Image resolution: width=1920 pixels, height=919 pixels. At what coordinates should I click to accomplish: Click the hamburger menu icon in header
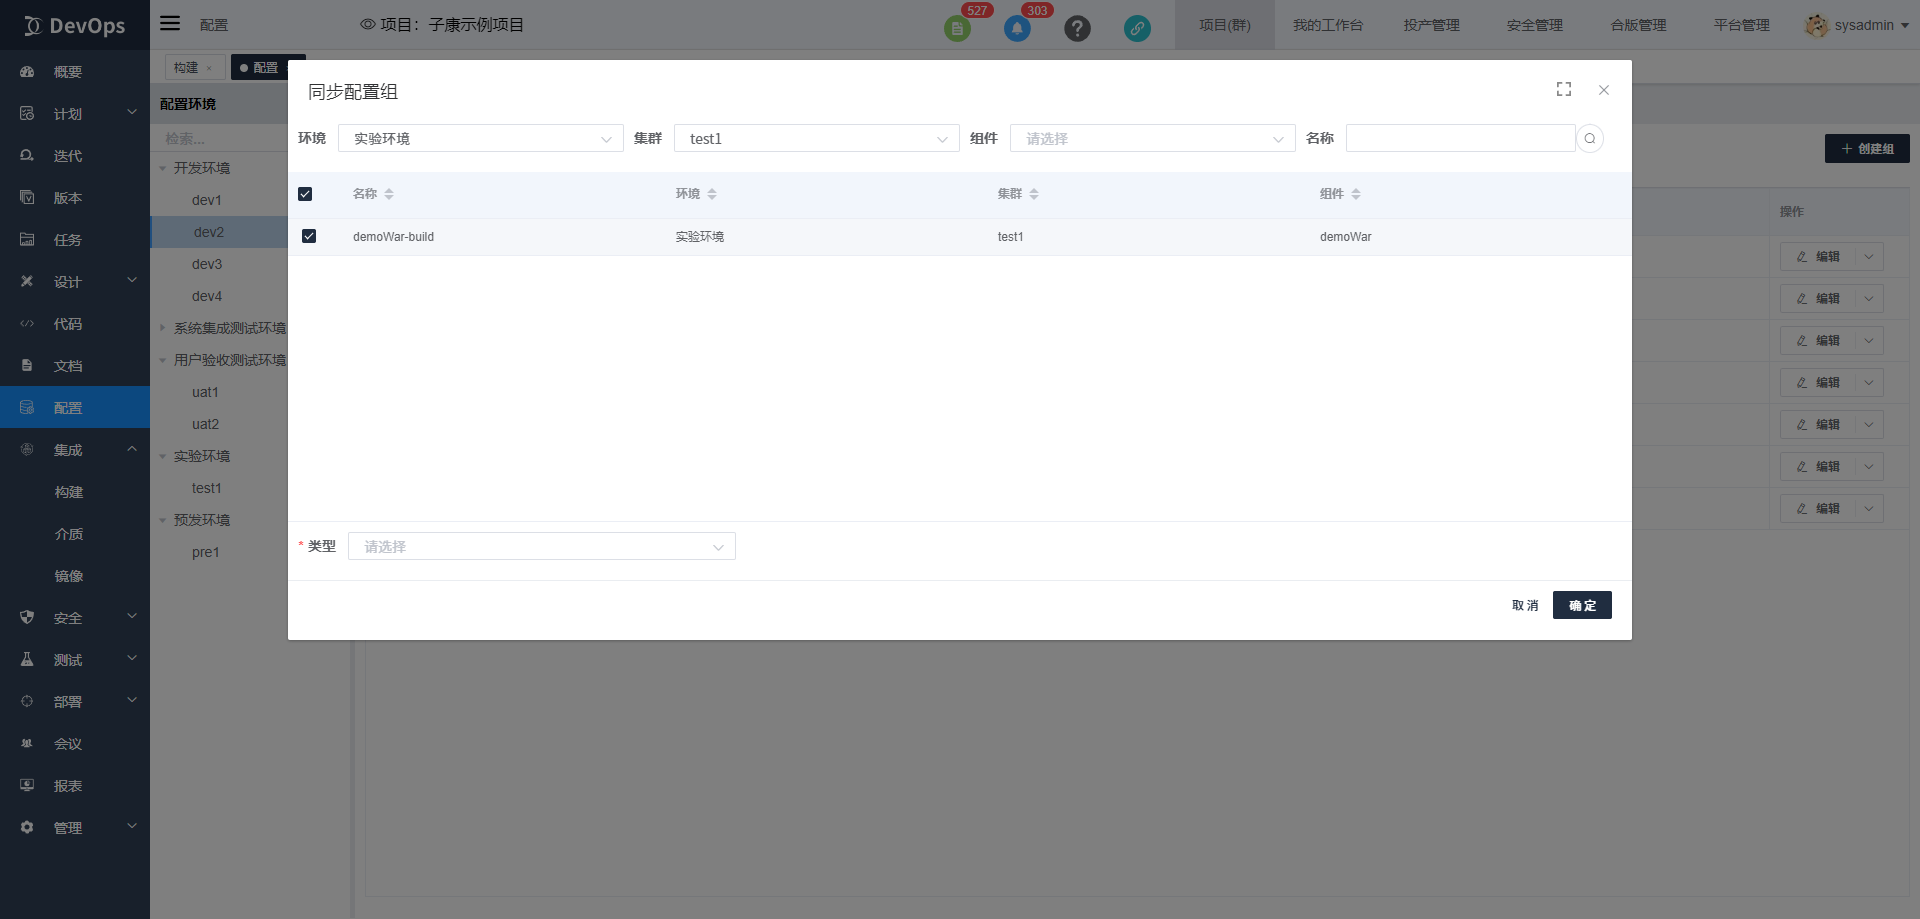(170, 23)
